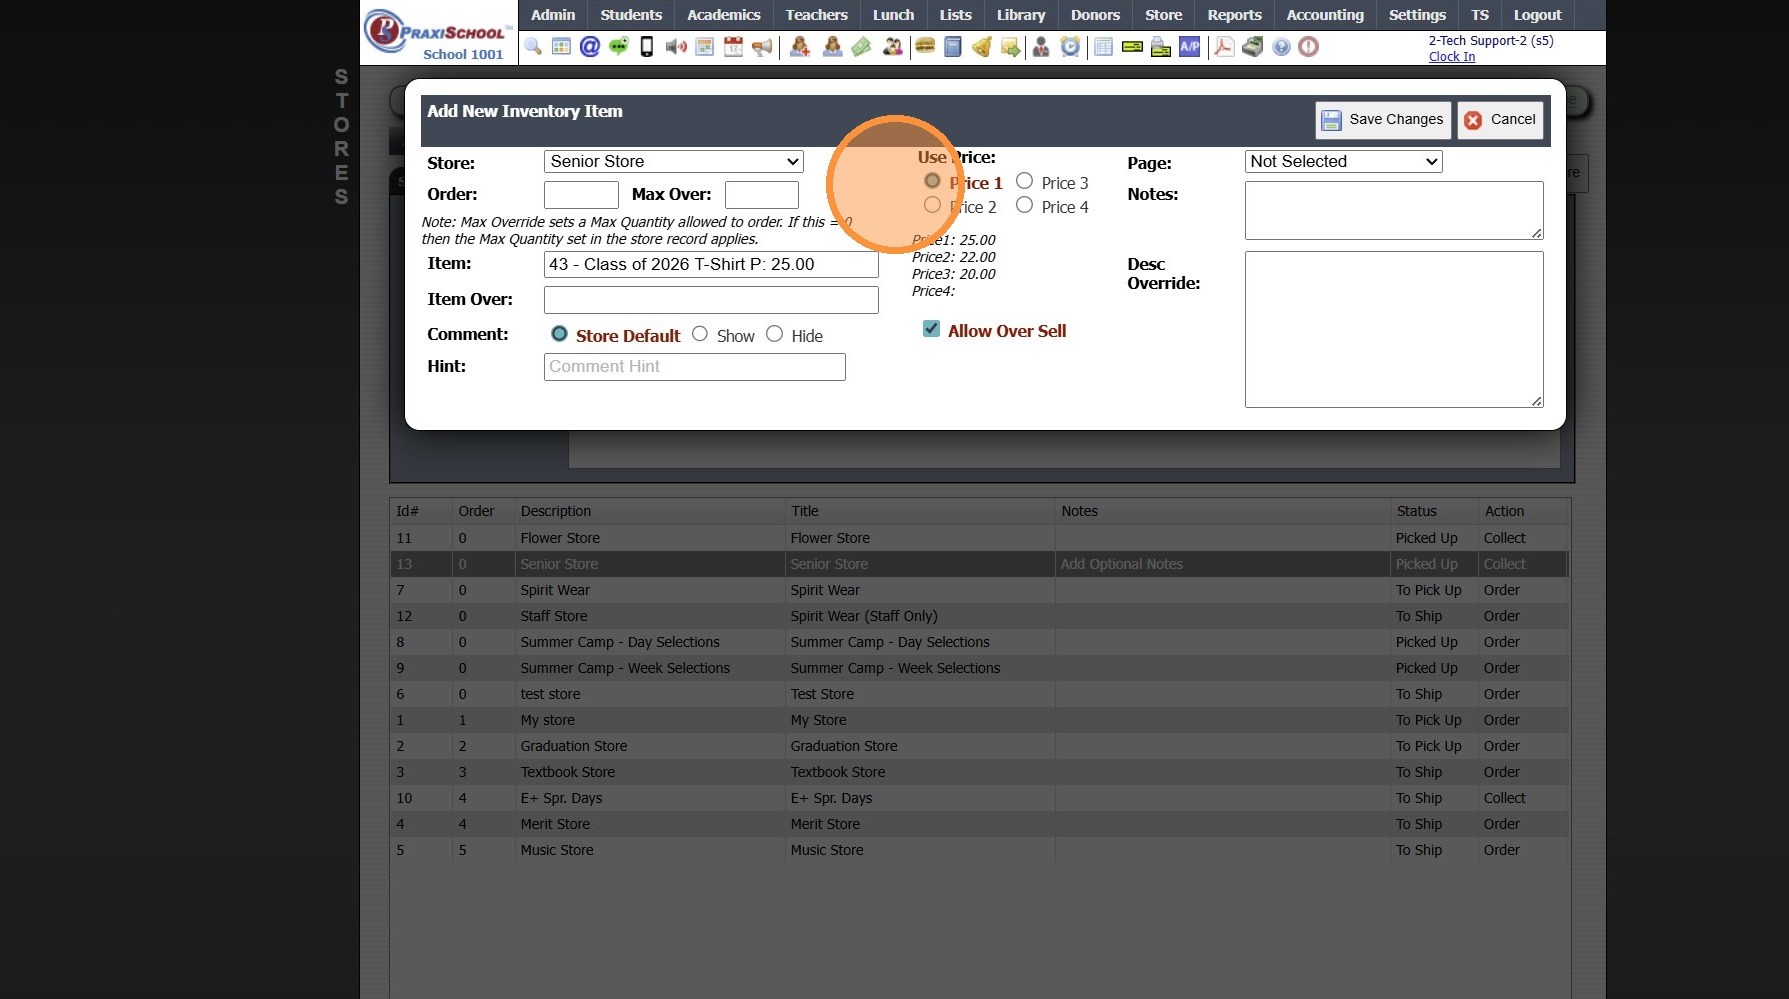This screenshot has width=1789, height=999.
Task: Click the green money bills icon
Action: (x=861, y=47)
